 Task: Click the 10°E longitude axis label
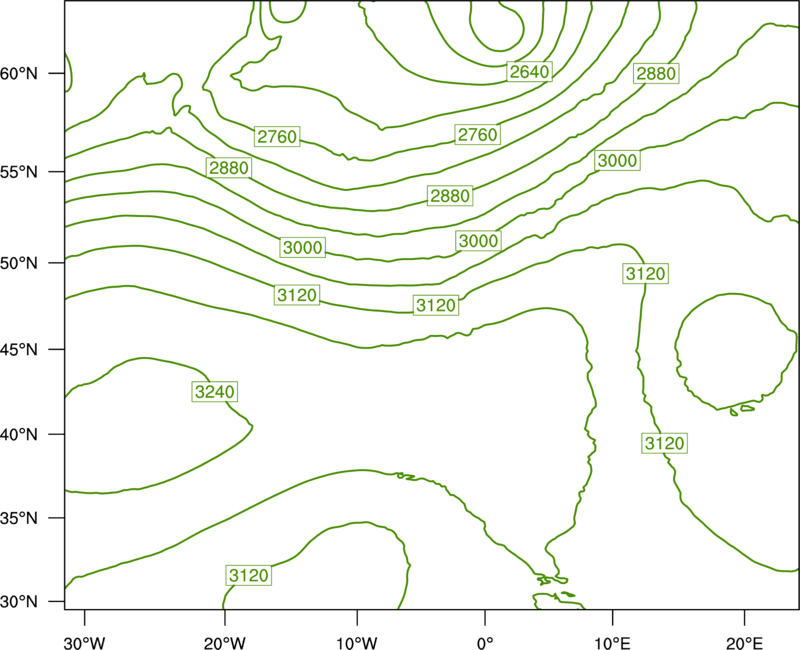pos(612,643)
